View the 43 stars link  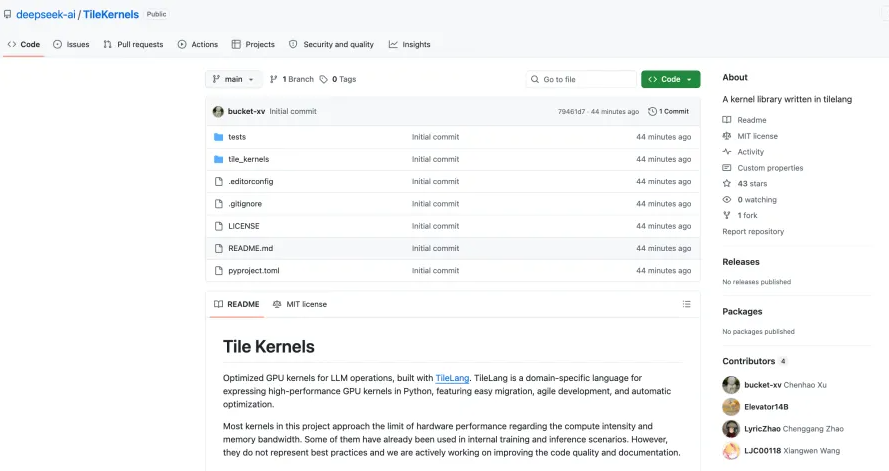[752, 184]
